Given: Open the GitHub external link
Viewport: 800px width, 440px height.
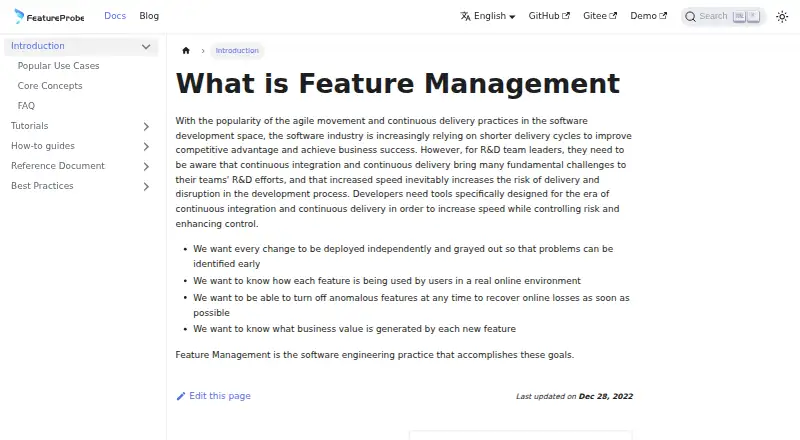Looking at the screenshot, I should (549, 16).
